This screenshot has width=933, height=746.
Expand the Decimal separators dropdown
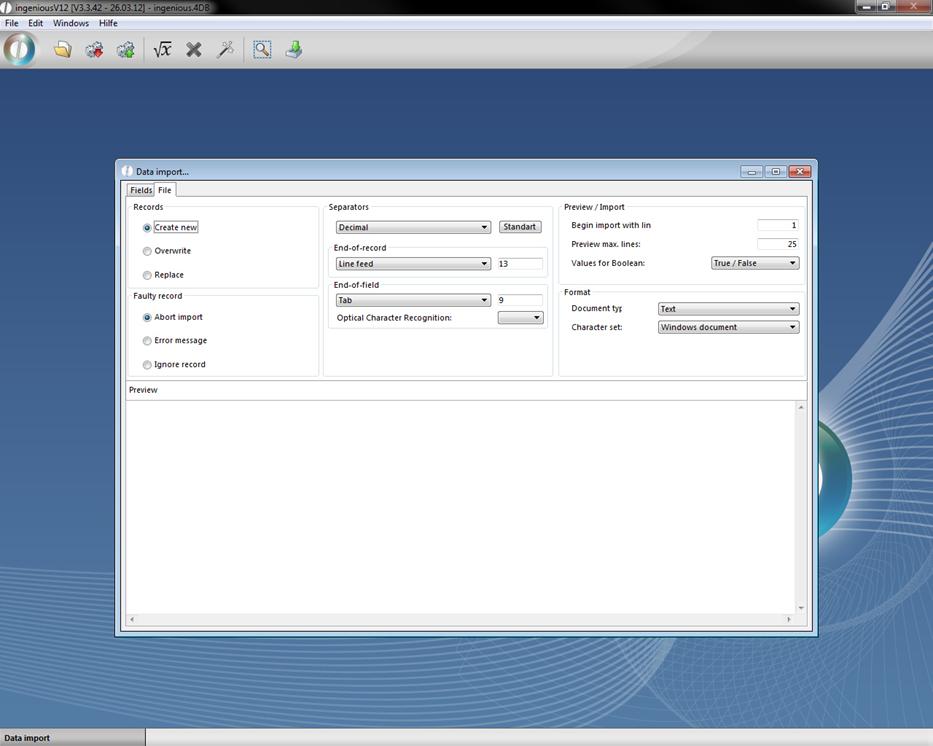[413, 227]
